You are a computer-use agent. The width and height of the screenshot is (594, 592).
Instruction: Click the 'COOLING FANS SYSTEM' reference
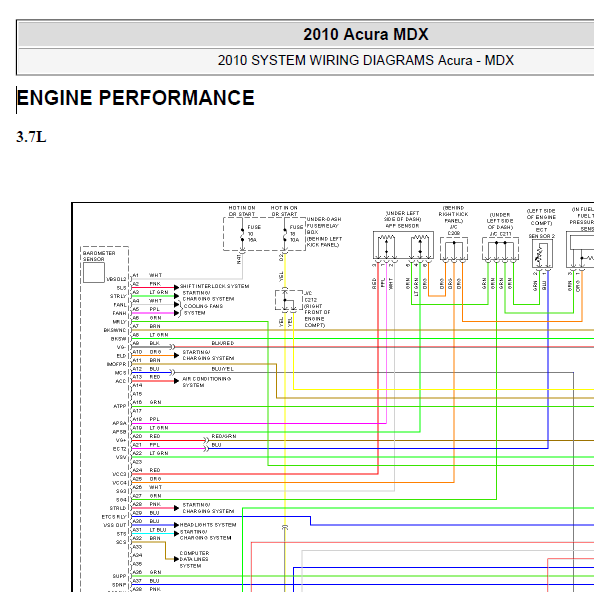pyautogui.click(x=203, y=309)
